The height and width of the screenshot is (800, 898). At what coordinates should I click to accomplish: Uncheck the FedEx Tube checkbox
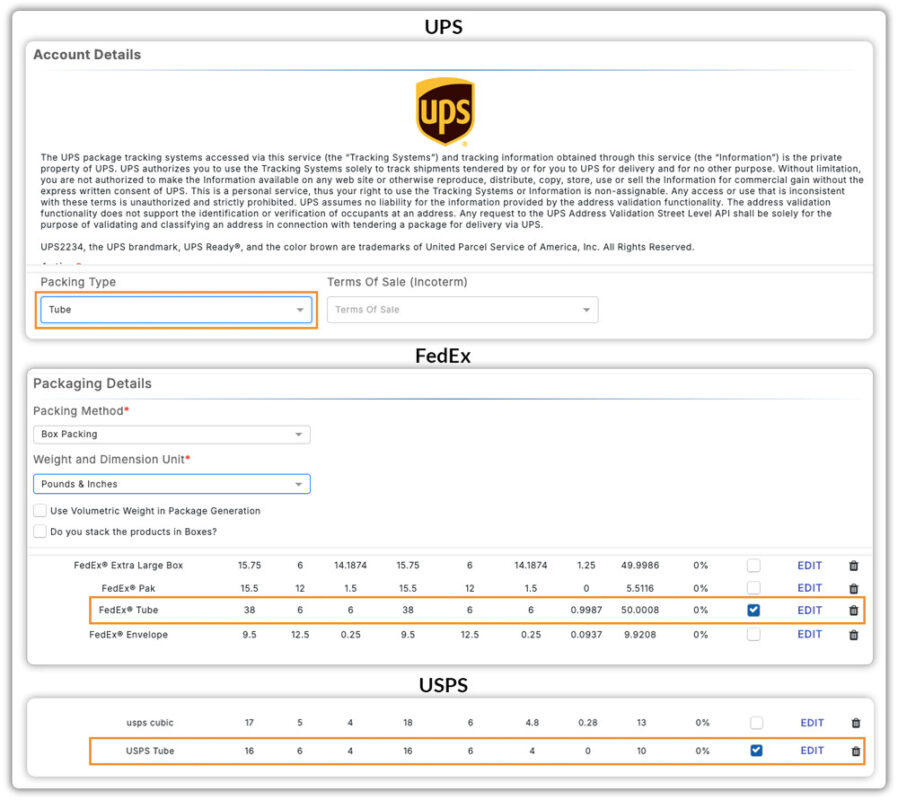click(754, 610)
